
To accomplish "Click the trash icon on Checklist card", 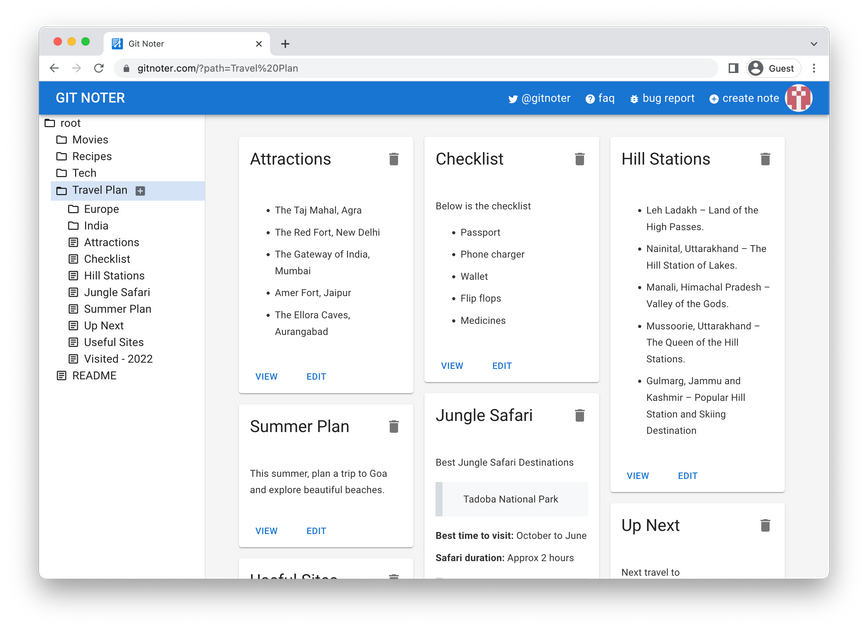I will (x=579, y=159).
